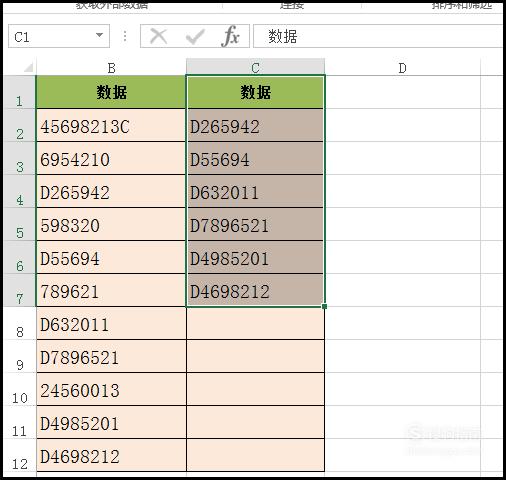Select cell B6 containing D55694
506x480 pixels.
[x=111, y=257]
